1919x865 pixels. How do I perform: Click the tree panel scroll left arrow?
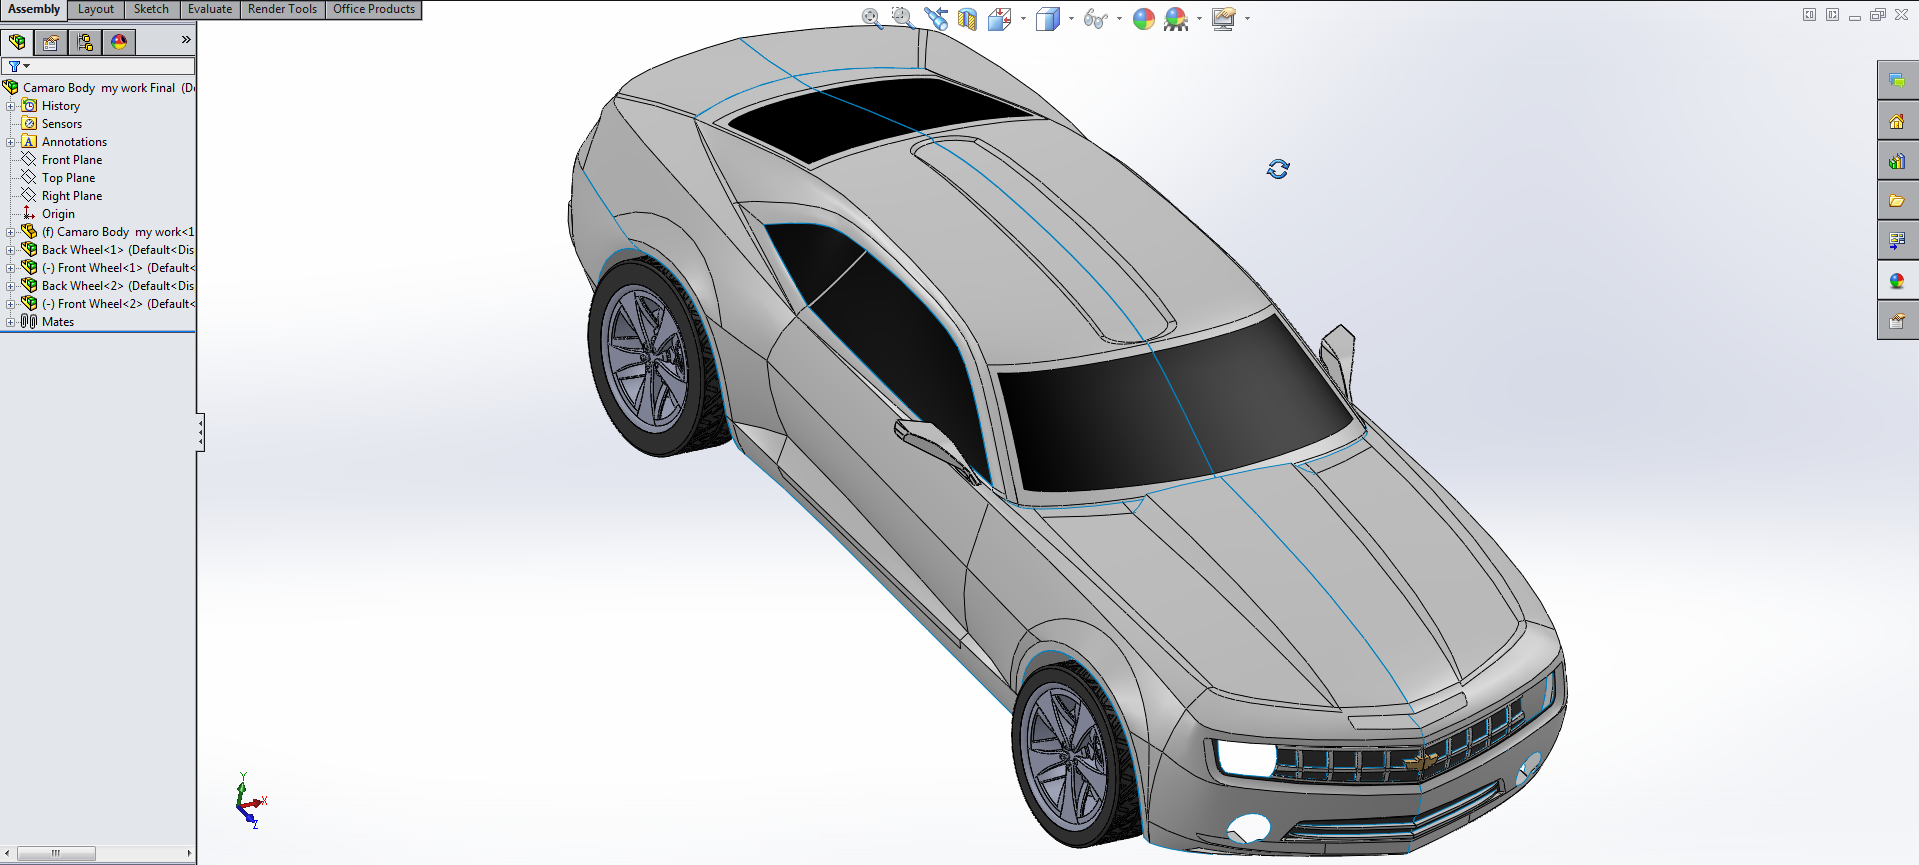tap(8, 853)
